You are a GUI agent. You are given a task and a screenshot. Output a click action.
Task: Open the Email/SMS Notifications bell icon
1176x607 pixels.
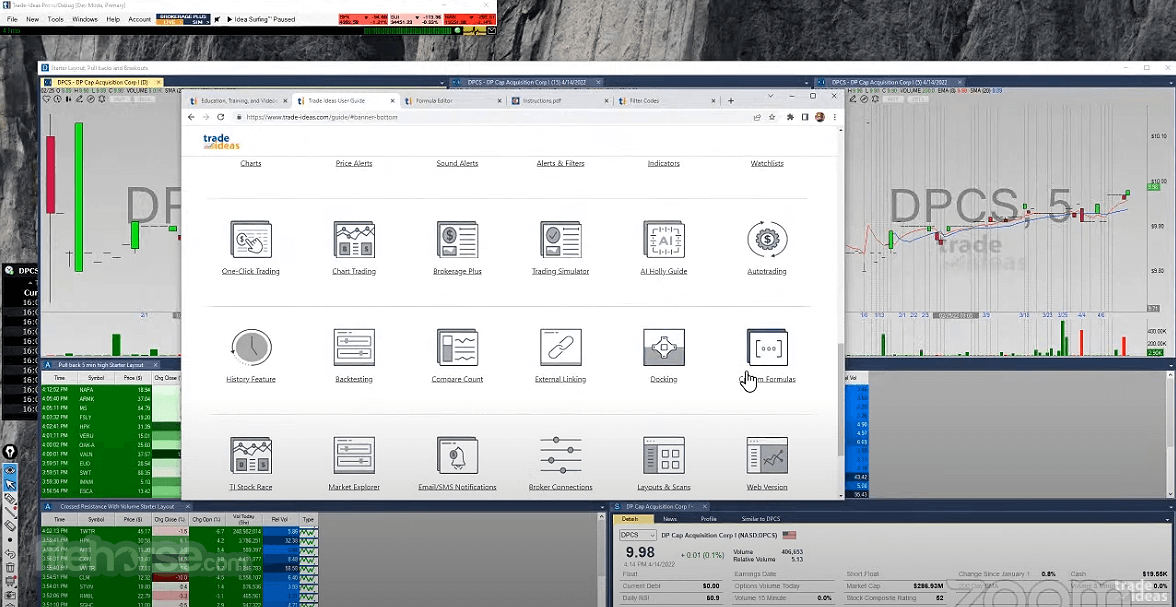458,456
